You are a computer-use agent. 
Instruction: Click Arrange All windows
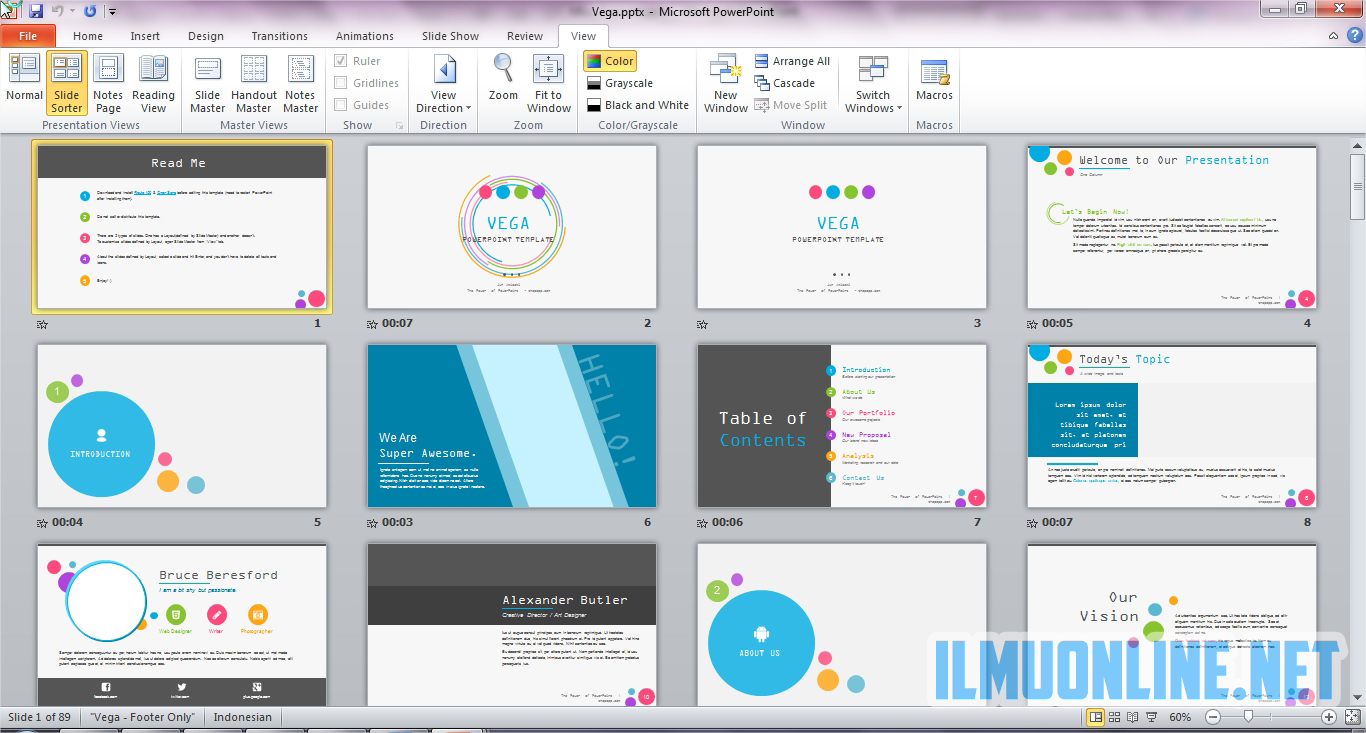point(791,61)
